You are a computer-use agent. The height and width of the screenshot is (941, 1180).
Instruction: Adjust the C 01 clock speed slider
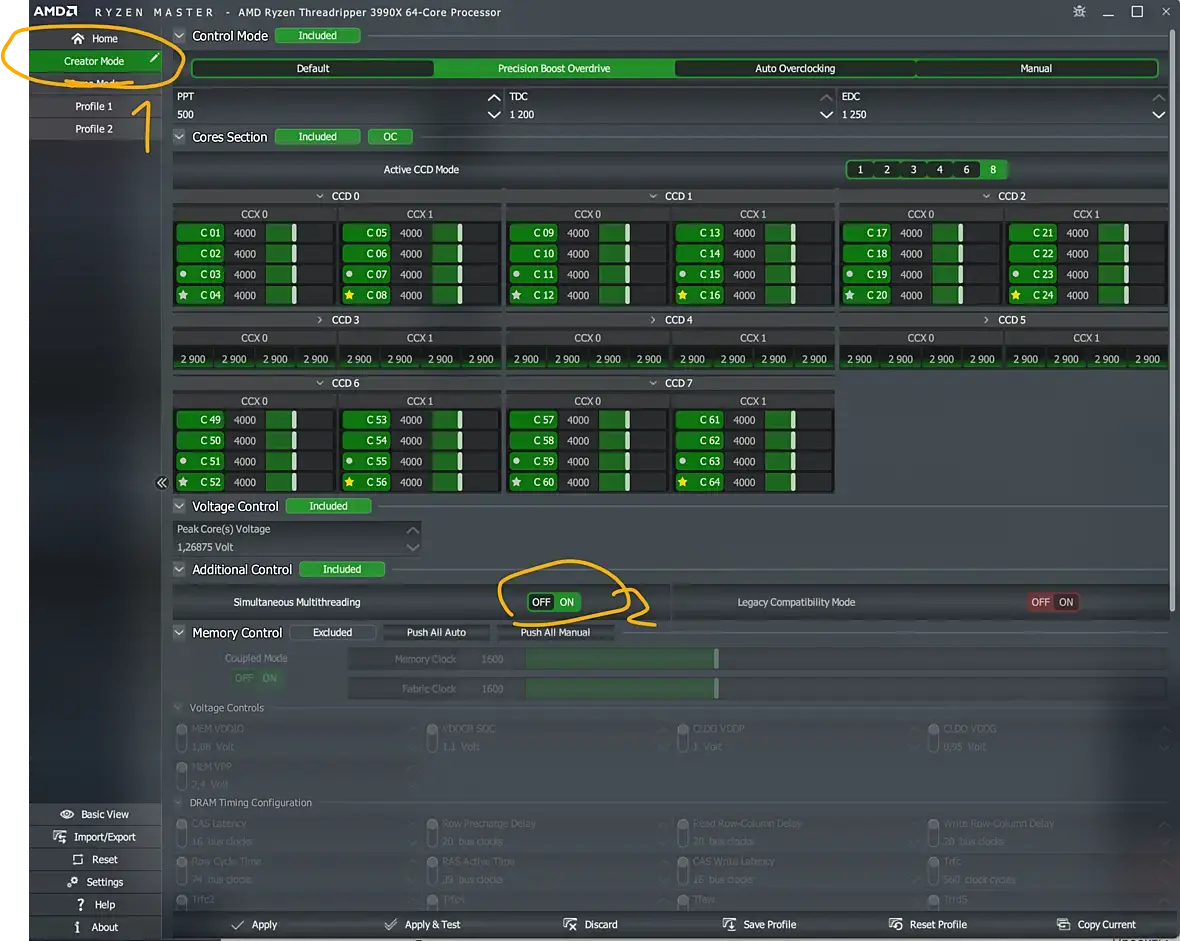[300, 233]
